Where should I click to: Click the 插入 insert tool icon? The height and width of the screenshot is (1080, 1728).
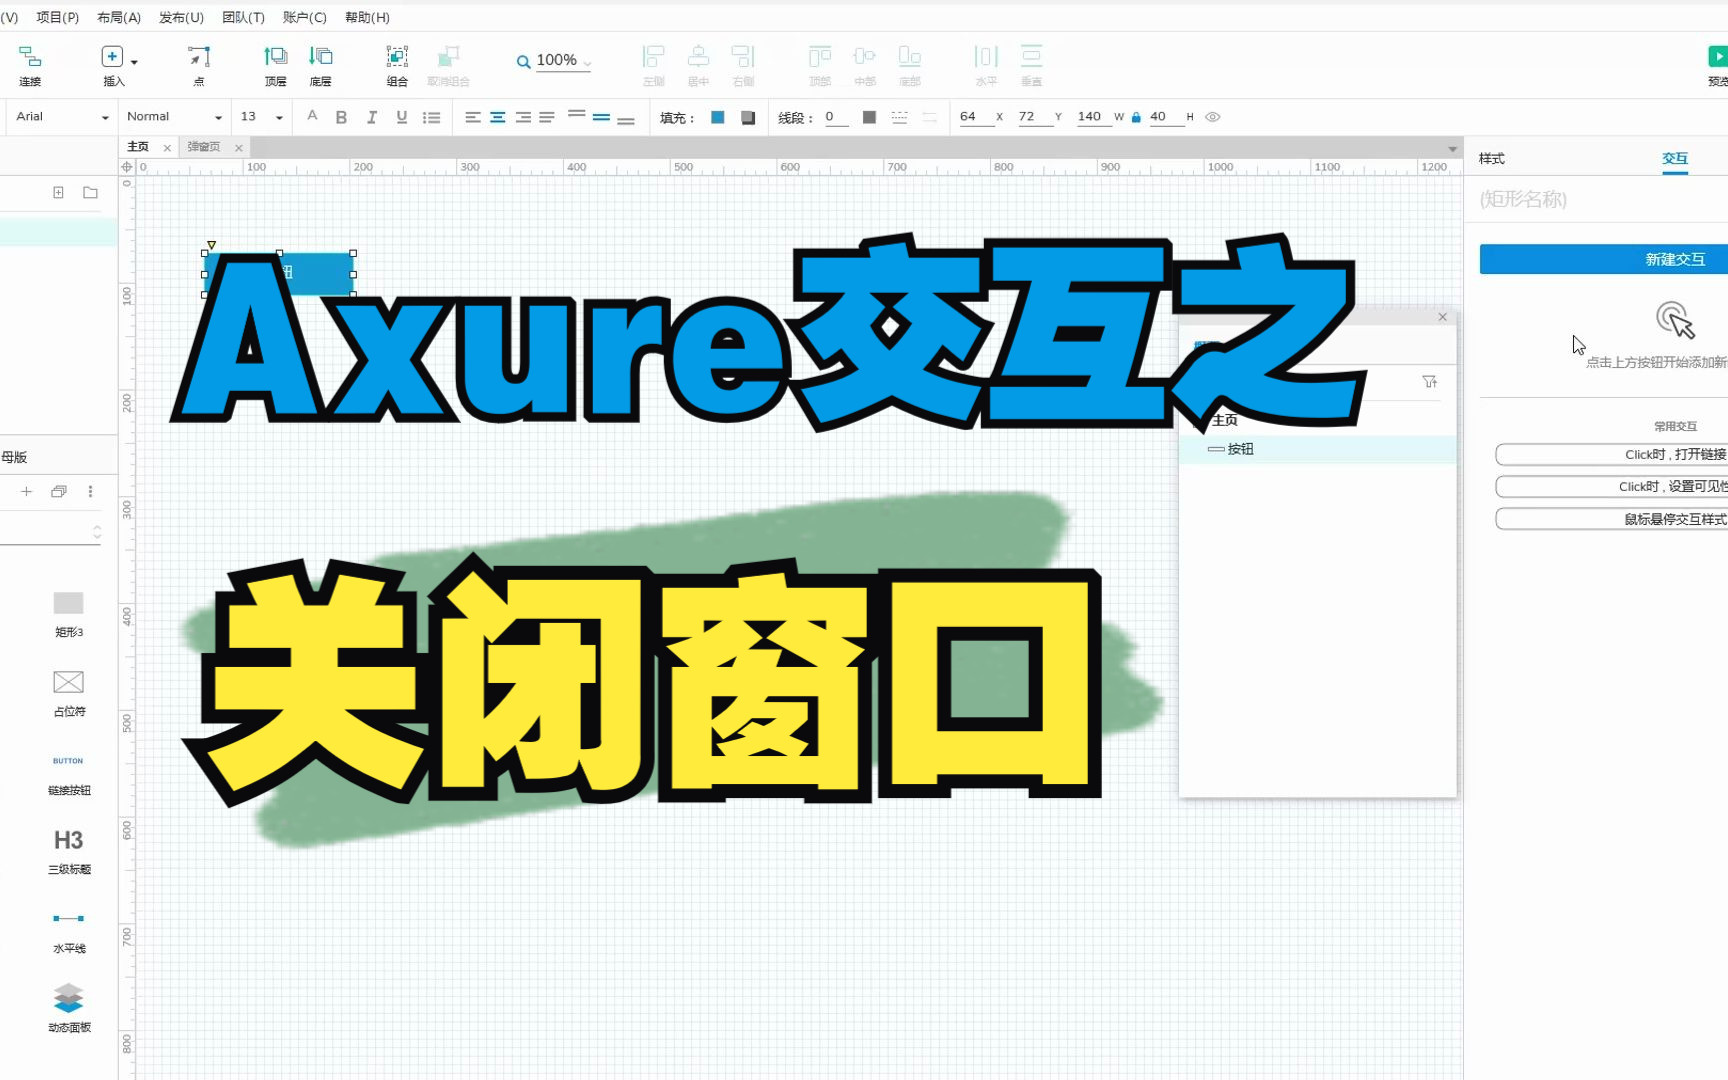(112, 57)
